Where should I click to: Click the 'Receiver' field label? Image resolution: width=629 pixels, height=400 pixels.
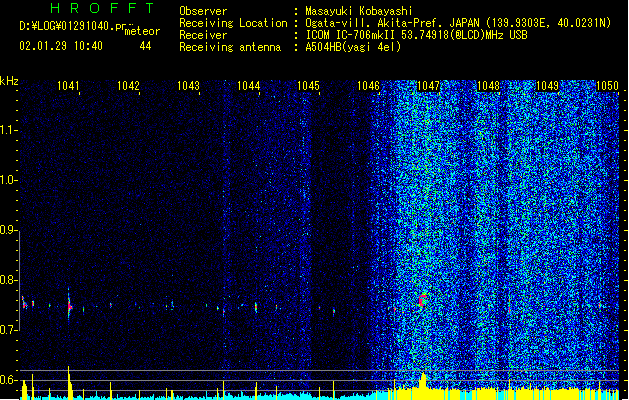[203, 35]
